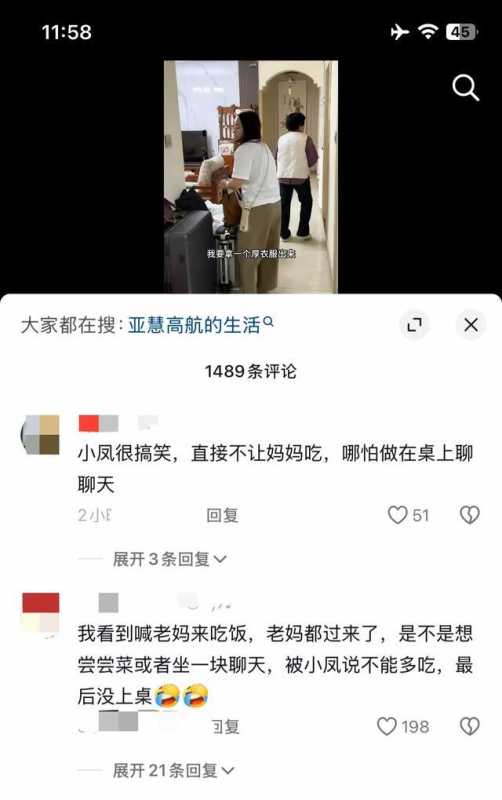Reply to the 小凤很搞笑 comment
This screenshot has height=800, width=502.
pos(222,515)
